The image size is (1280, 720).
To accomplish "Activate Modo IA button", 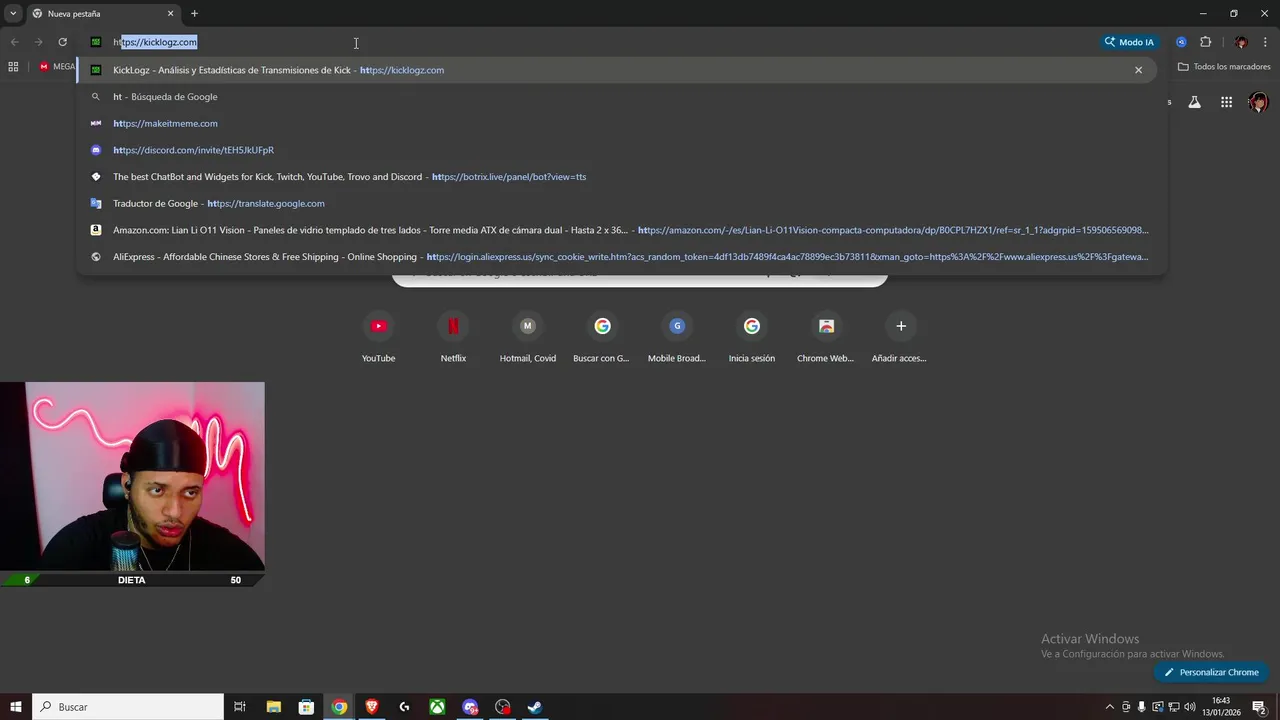I will [1129, 42].
